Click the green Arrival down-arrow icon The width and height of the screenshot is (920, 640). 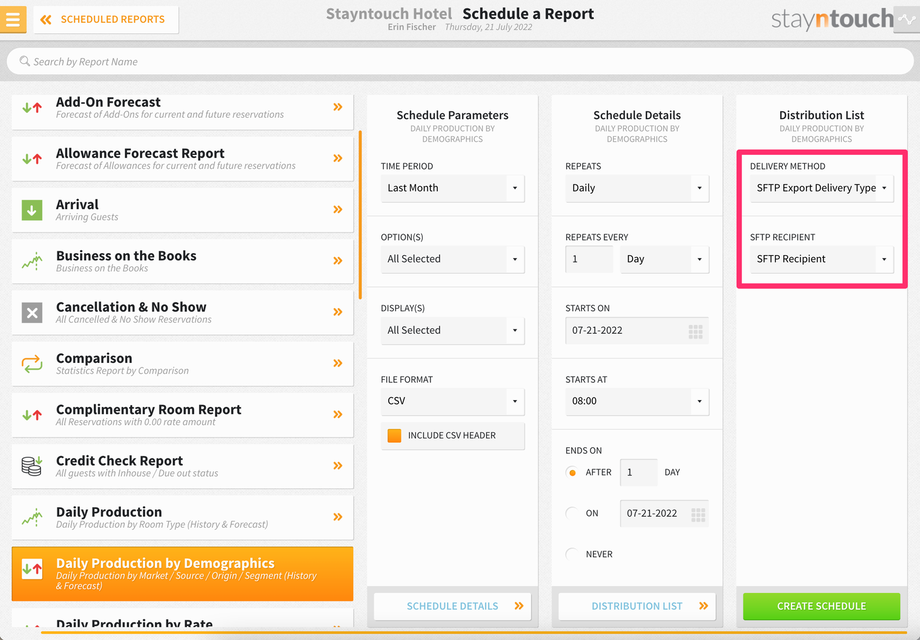[x=32, y=209]
